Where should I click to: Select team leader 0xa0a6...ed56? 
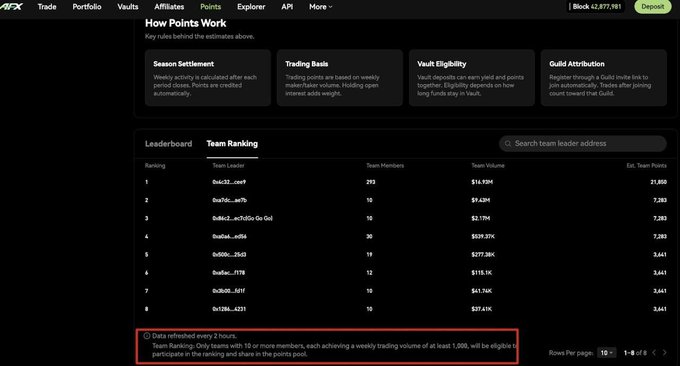point(229,237)
